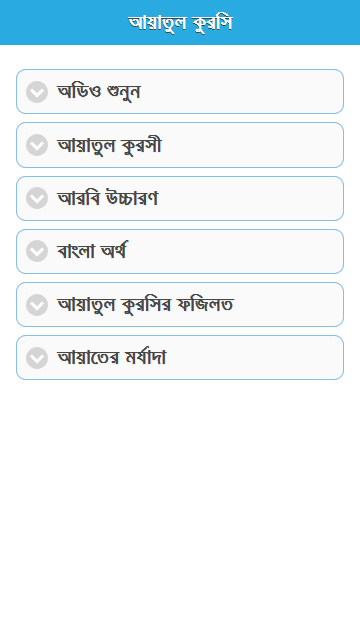The width and height of the screenshot is (360, 640).
Task: Click the down chevron icon for আয়াতের মর্যাদা
Action: (x=37, y=358)
